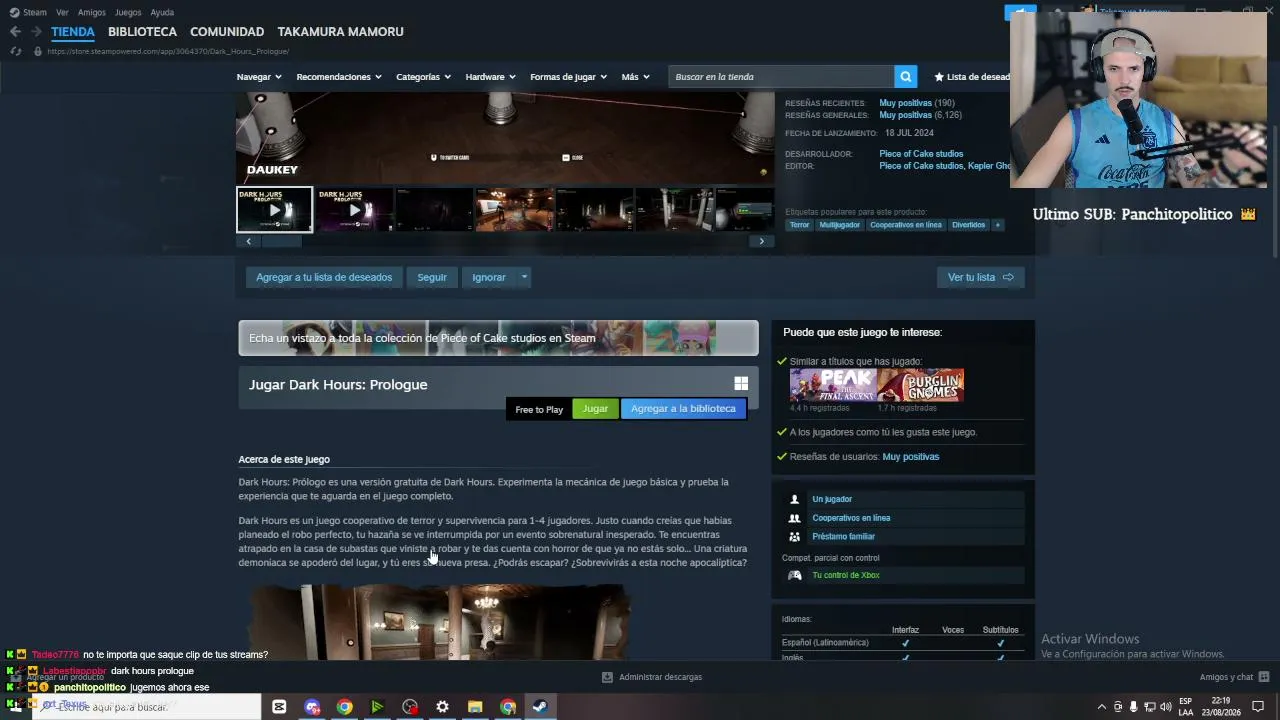This screenshot has height=720, width=1280.
Task: Go forward with the Steam forward arrow
Action: pos(36,32)
